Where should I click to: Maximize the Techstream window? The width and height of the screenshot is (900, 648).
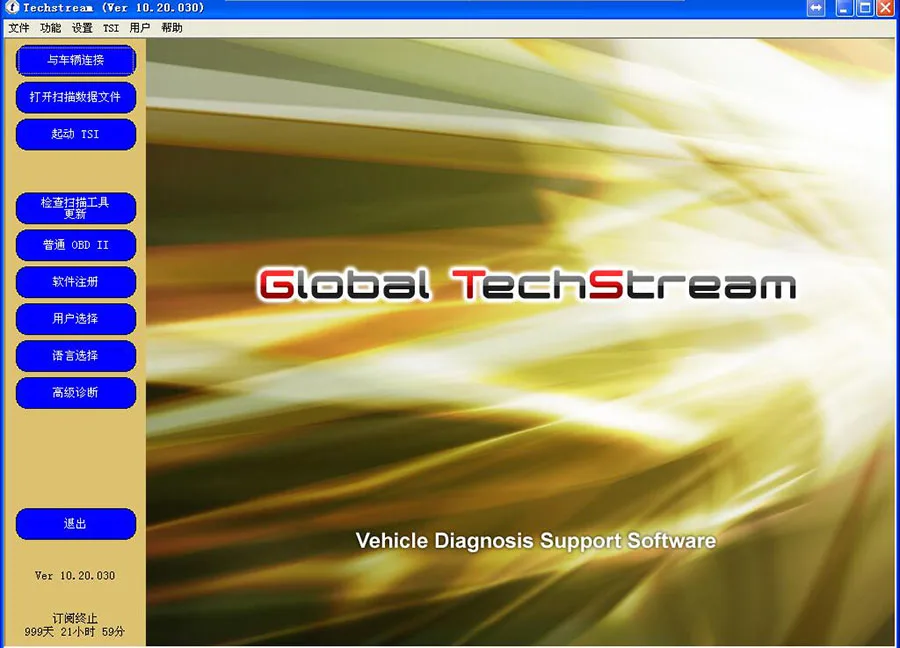click(864, 8)
